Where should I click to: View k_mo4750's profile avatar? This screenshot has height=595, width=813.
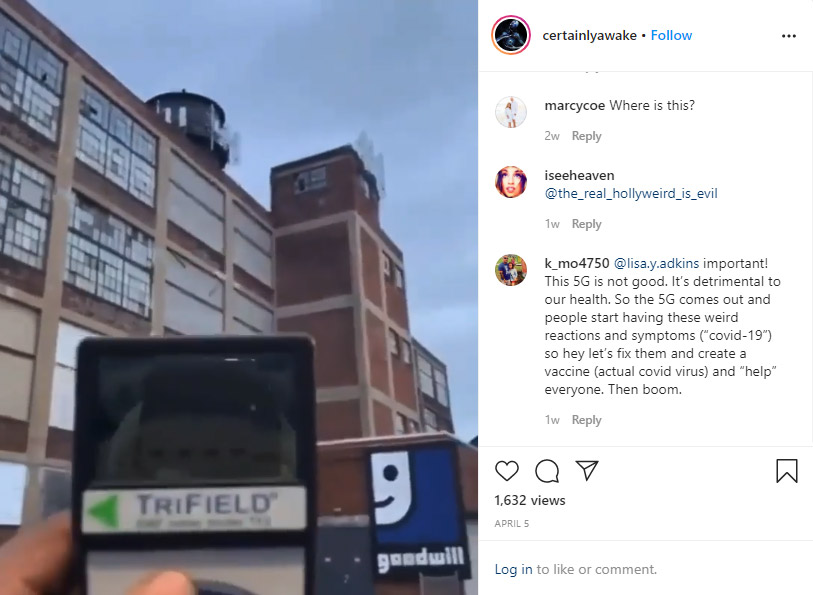pyautogui.click(x=511, y=270)
